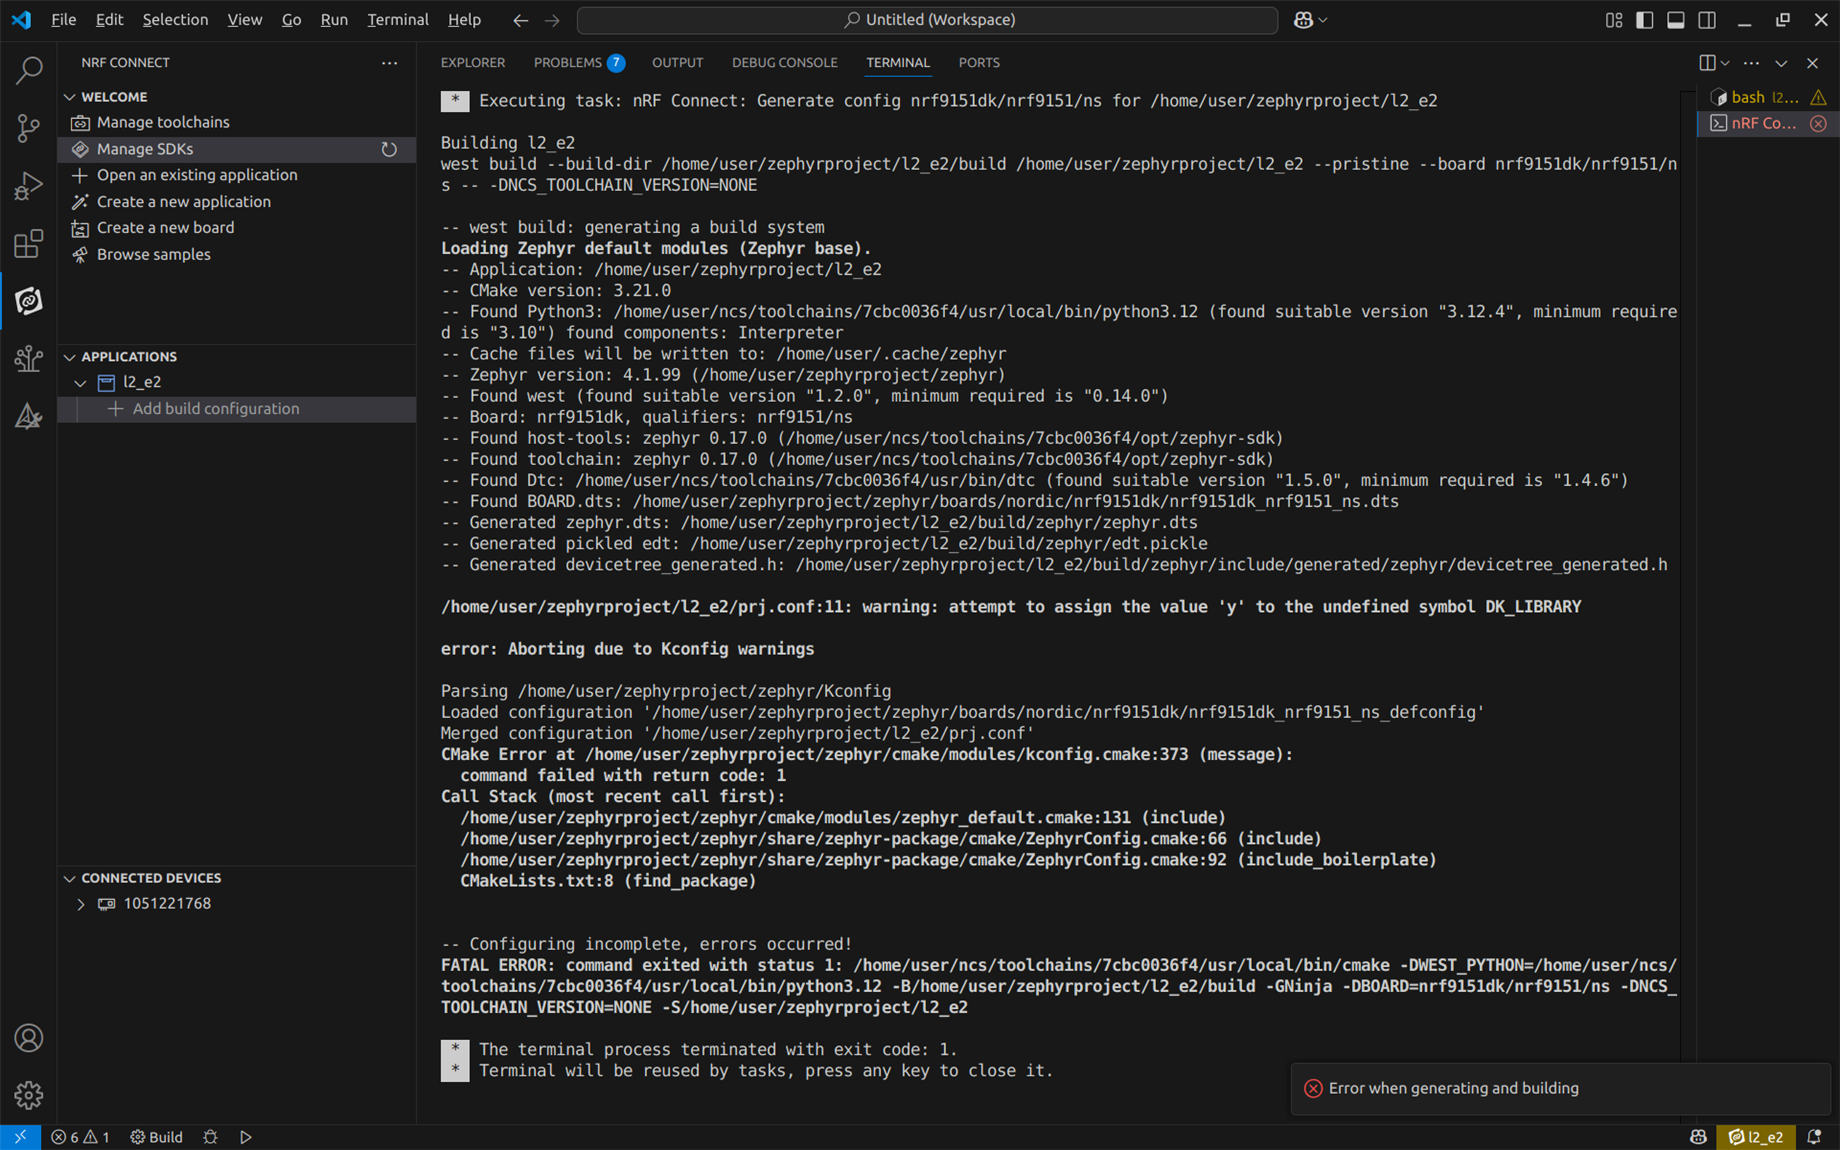1840x1150 pixels.
Task: Switch to the OUTPUT tab
Action: pos(677,62)
